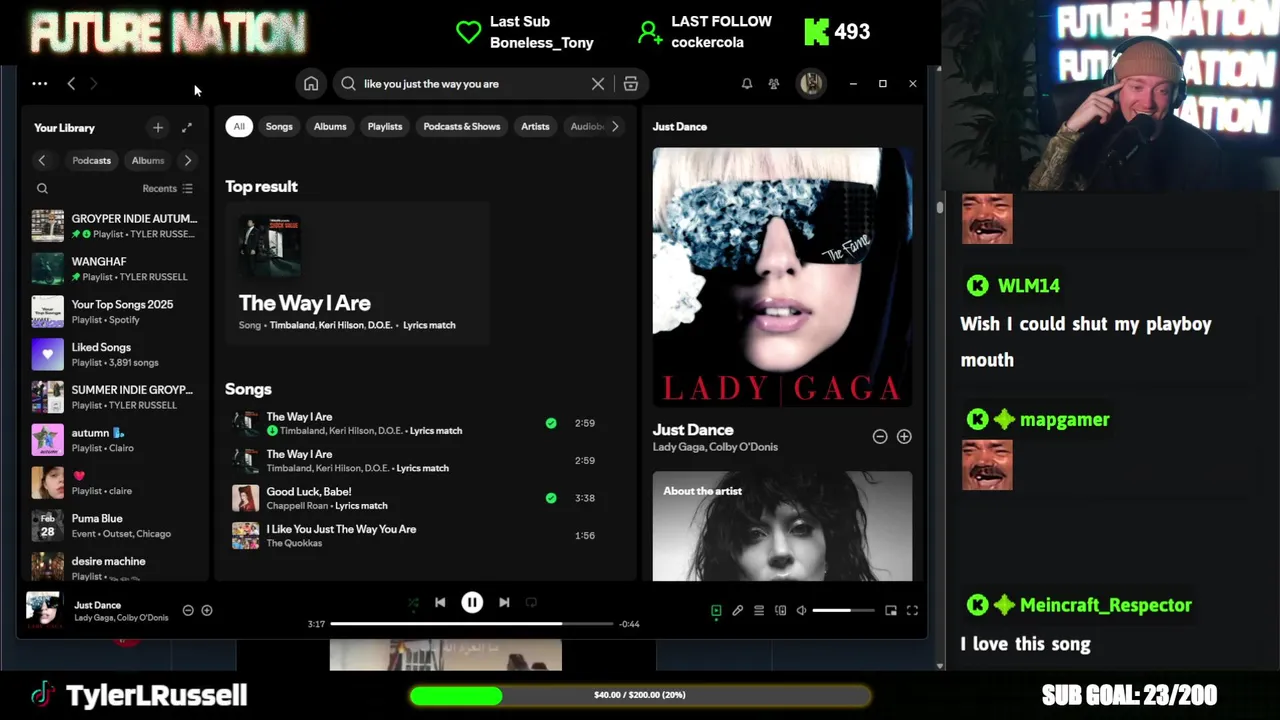Click plus icon in the bottom player bar

point(207,610)
